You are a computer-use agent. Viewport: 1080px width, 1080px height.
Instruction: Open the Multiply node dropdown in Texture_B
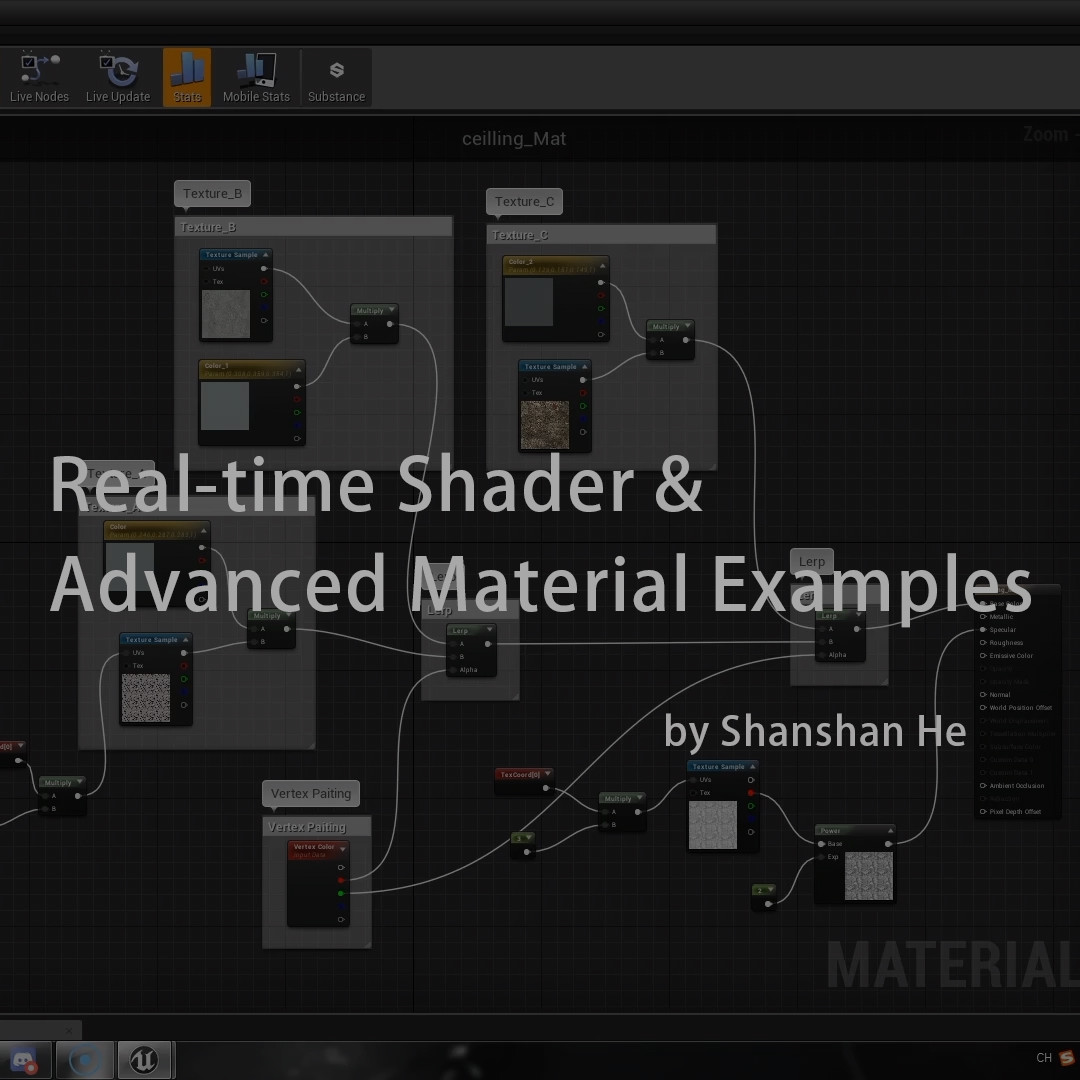pyautogui.click(x=393, y=310)
